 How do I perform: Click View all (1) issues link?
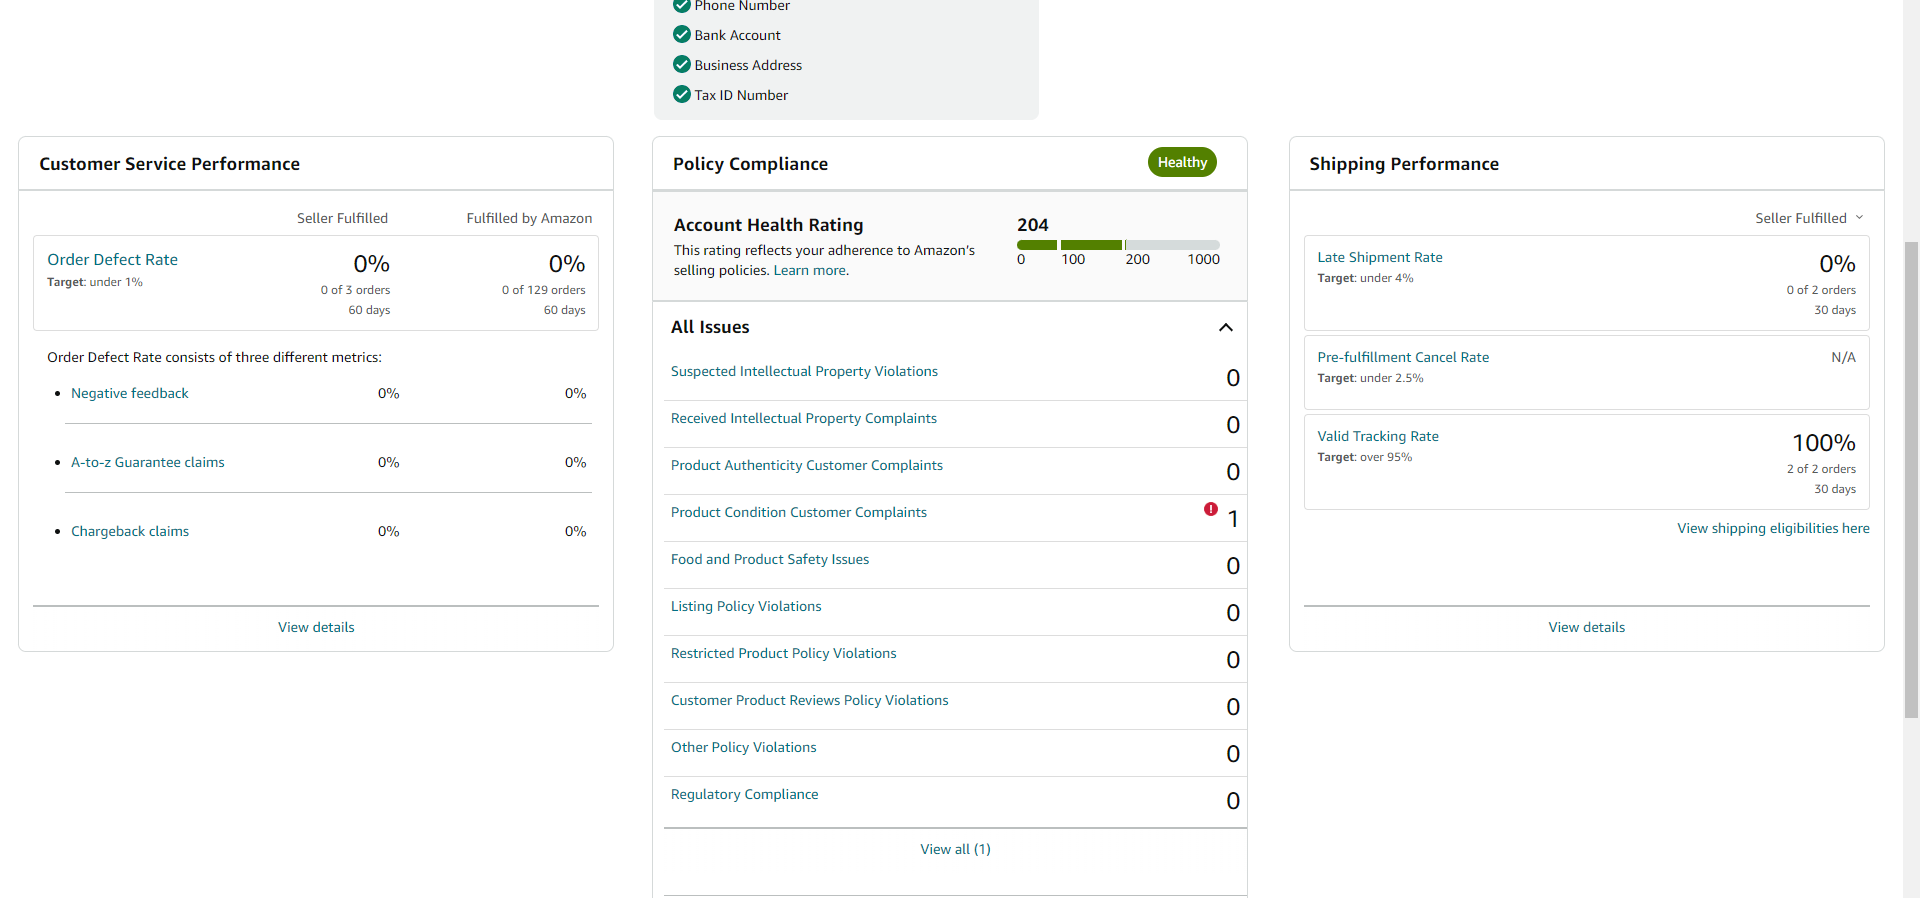(955, 849)
